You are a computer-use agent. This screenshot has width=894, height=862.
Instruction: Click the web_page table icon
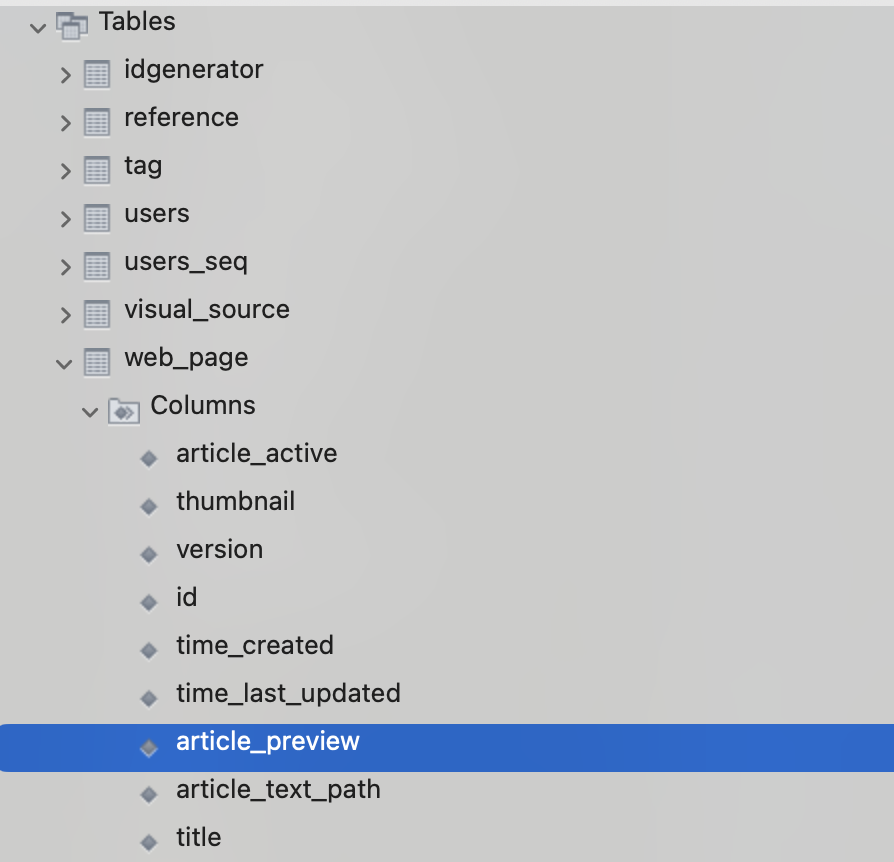97,363
